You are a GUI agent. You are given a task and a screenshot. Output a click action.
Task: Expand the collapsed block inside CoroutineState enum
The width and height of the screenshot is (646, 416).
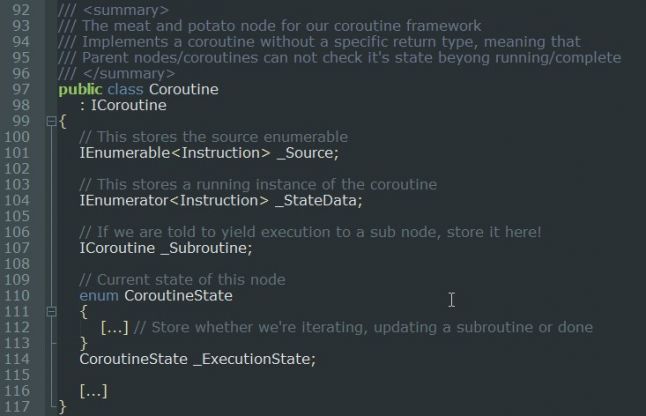click(114, 327)
